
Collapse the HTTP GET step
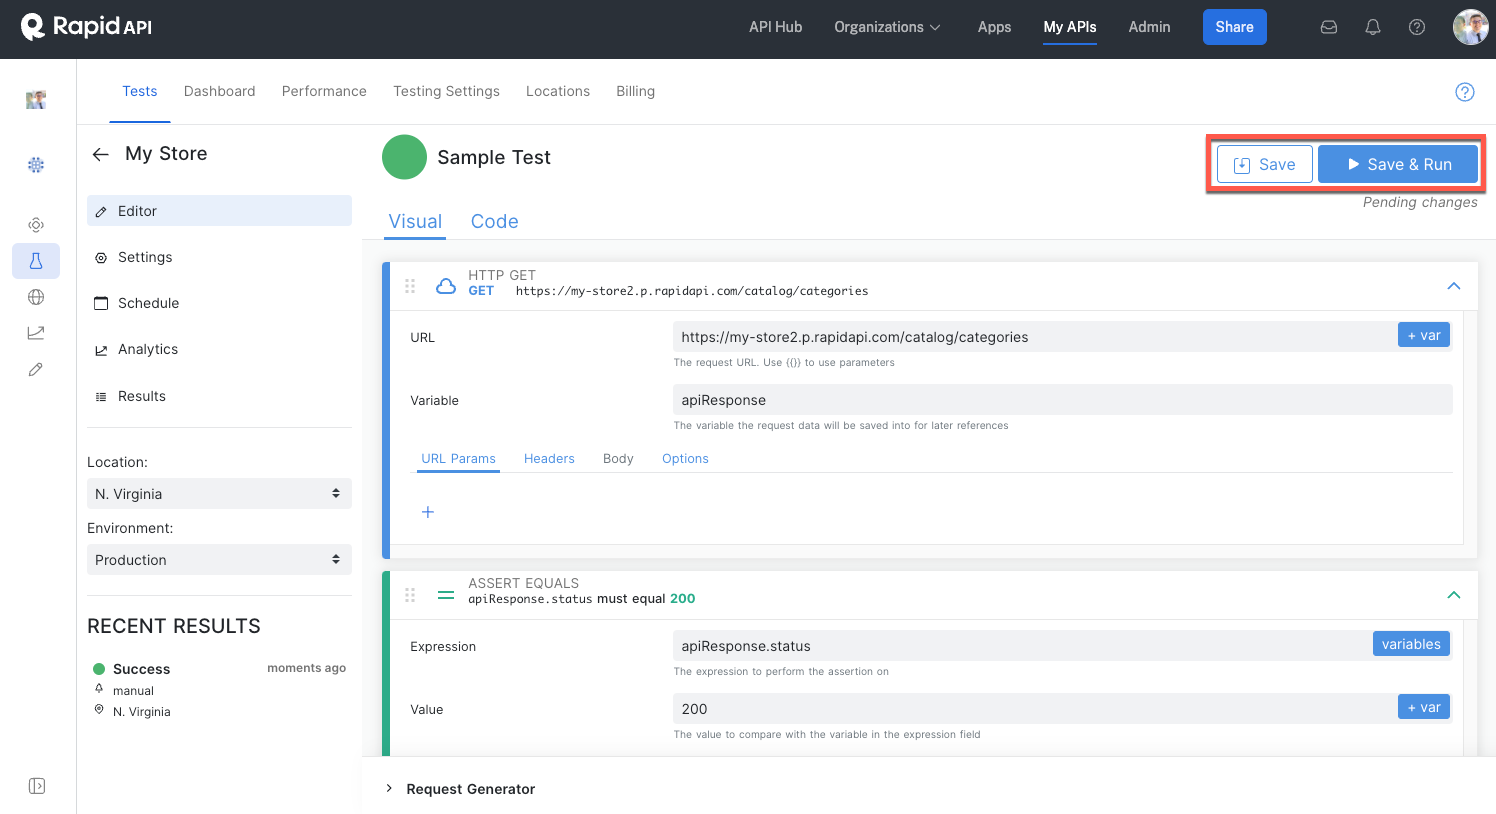(x=1454, y=286)
